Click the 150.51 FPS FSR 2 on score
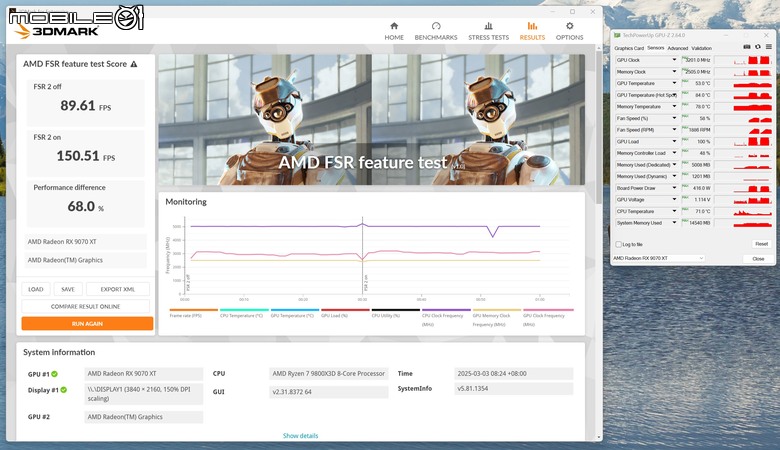The width and height of the screenshot is (780, 450). (86, 156)
